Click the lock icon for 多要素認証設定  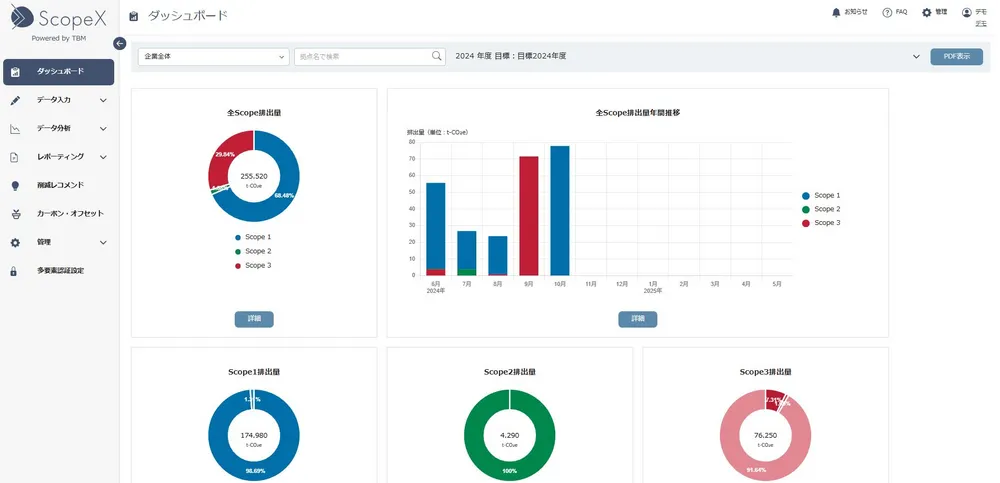[14, 271]
